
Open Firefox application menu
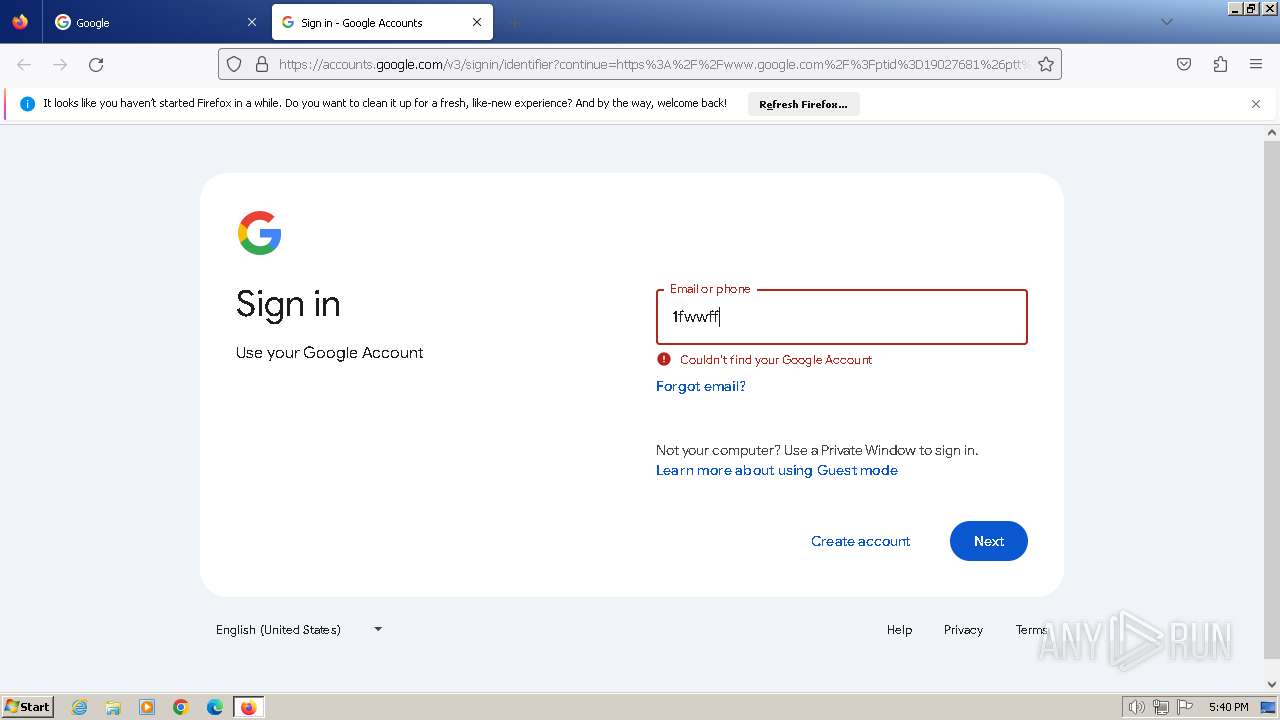(x=1256, y=64)
